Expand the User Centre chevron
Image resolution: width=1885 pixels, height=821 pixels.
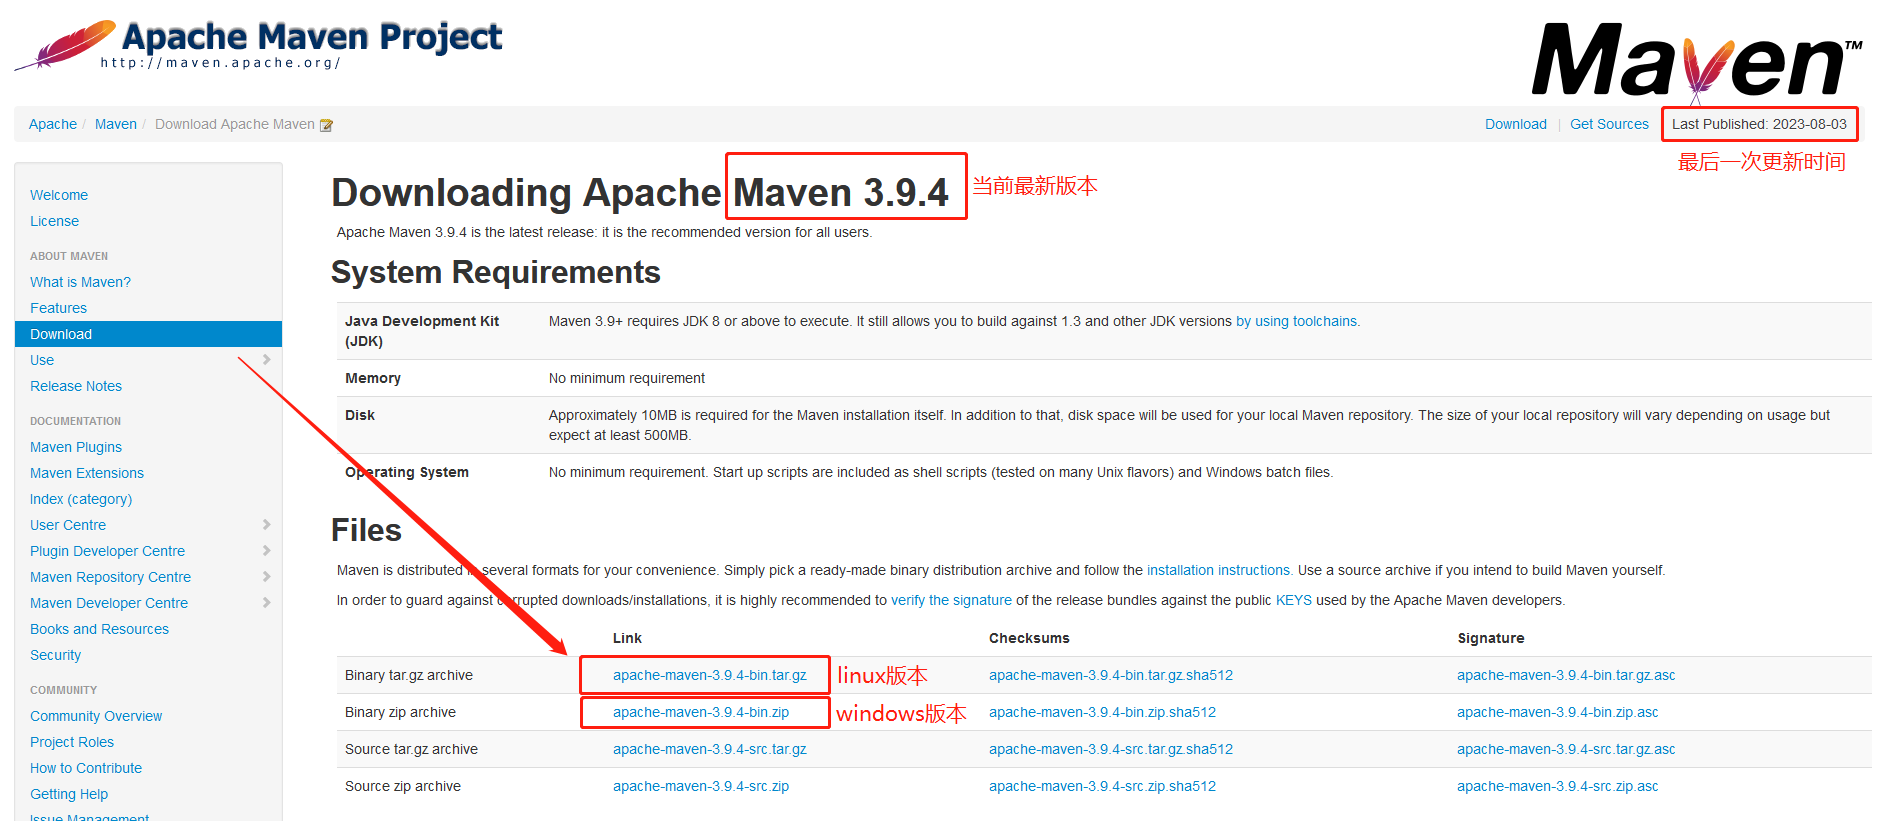[x=266, y=525]
